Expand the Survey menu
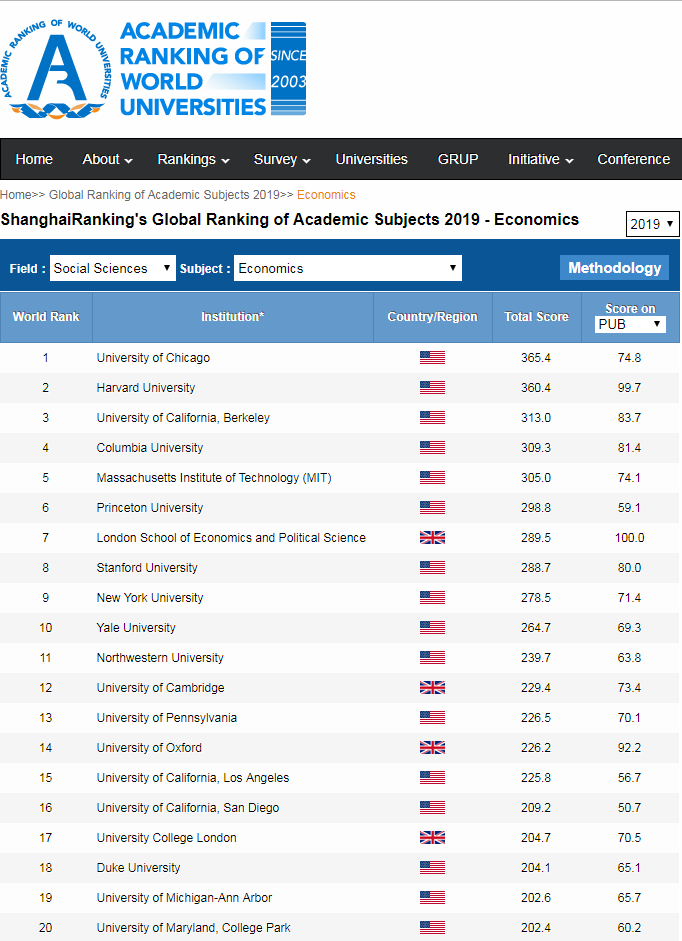Screen dimensions: 682x941 point(282,160)
